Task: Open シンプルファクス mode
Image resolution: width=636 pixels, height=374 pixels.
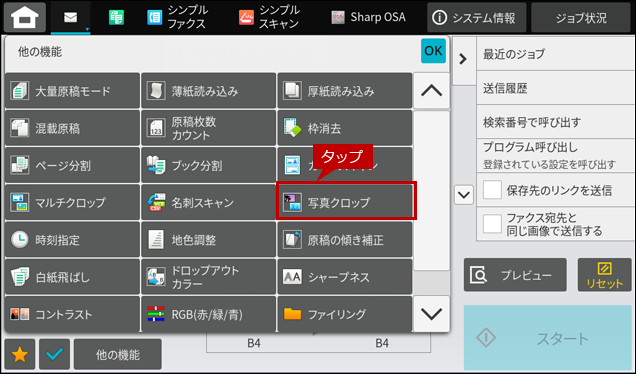Action: 178,17
